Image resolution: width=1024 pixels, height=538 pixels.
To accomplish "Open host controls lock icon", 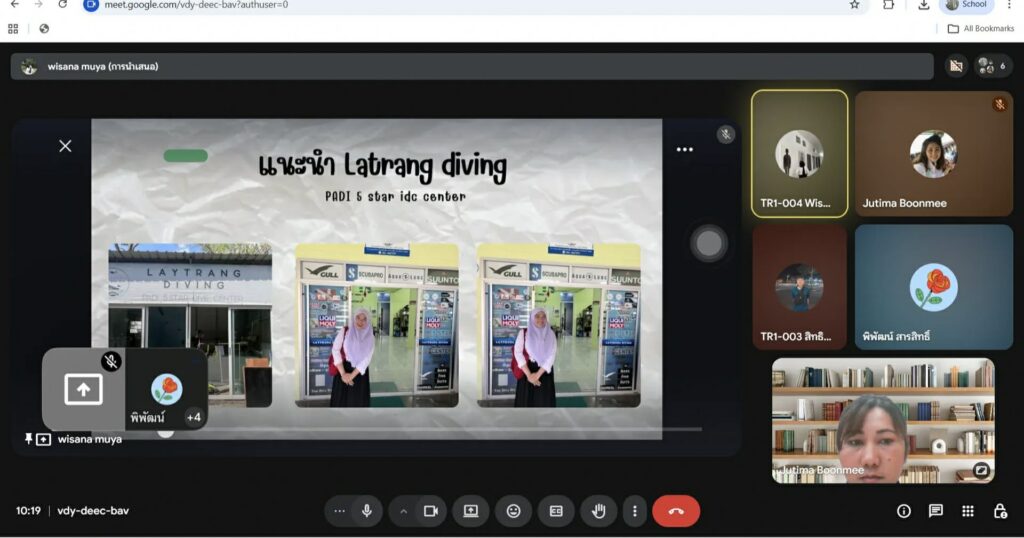I will (x=999, y=511).
